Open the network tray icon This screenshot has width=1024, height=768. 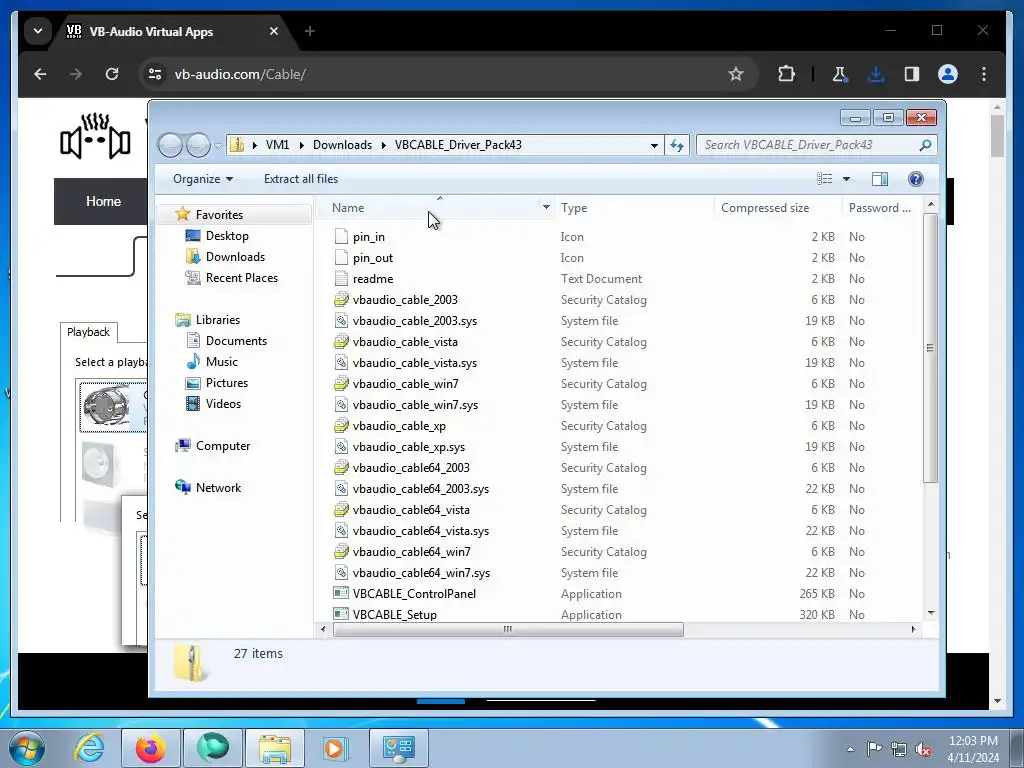[899, 749]
